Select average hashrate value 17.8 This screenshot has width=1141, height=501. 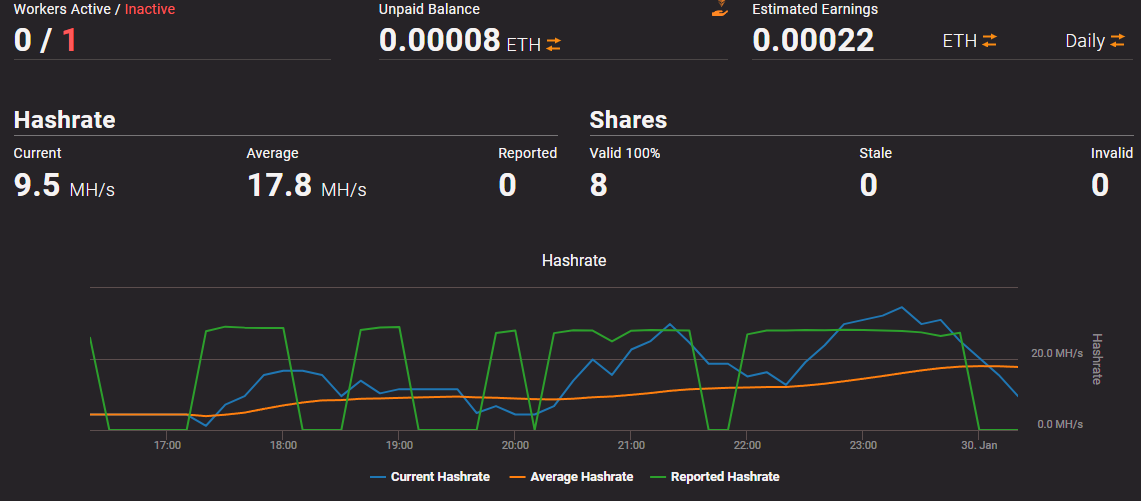pyautogui.click(x=279, y=185)
